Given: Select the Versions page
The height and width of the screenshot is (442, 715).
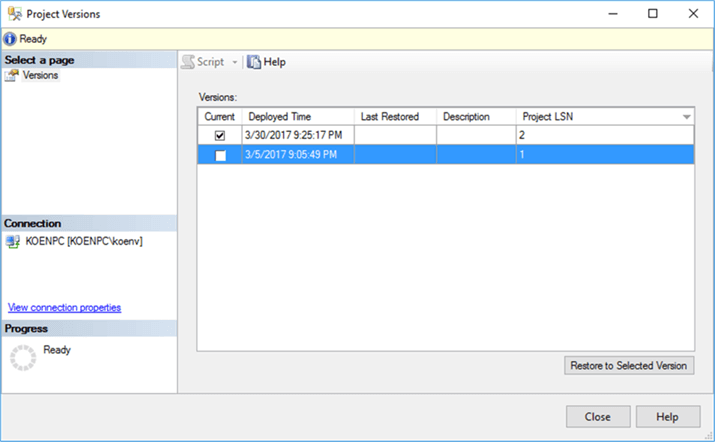Looking at the screenshot, I should 40,75.
